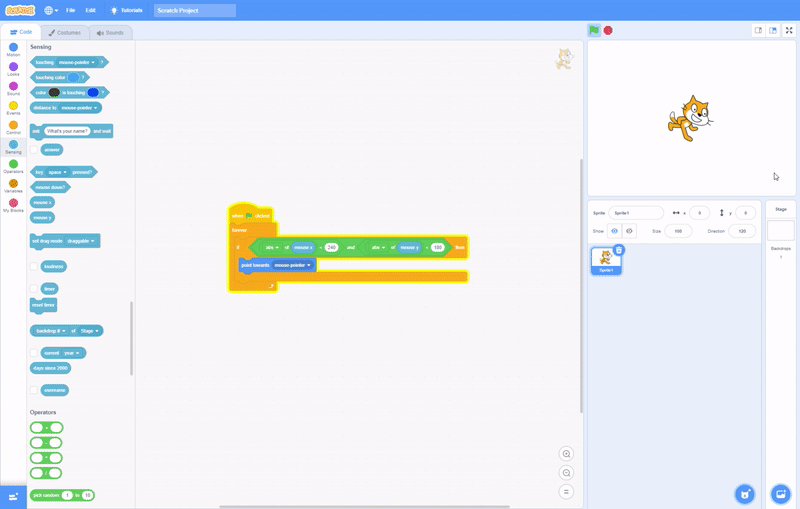Image resolution: width=800 pixels, height=509 pixels.
Task: Zoom out on the code workspace
Action: tap(566, 473)
